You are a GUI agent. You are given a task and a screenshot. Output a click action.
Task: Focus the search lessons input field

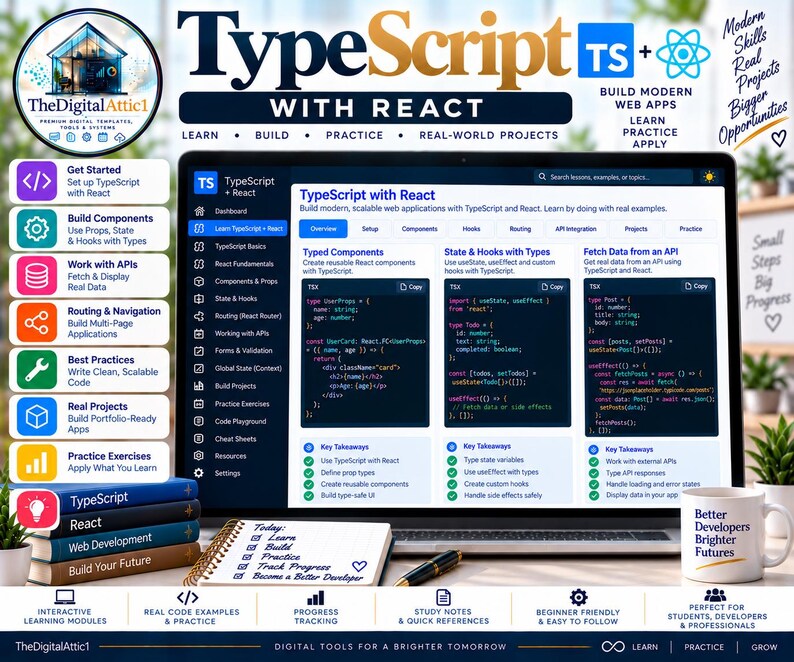tap(613, 177)
